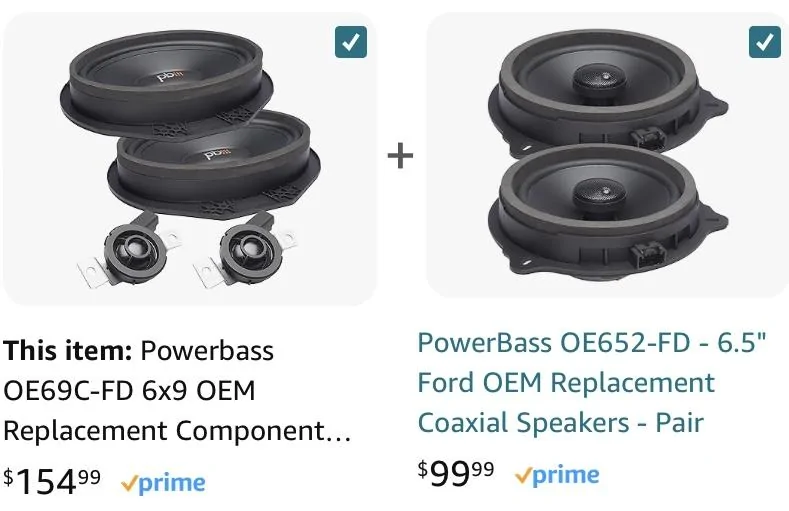
Task: Click the Prime badge beside $154.99
Action: coord(162,483)
